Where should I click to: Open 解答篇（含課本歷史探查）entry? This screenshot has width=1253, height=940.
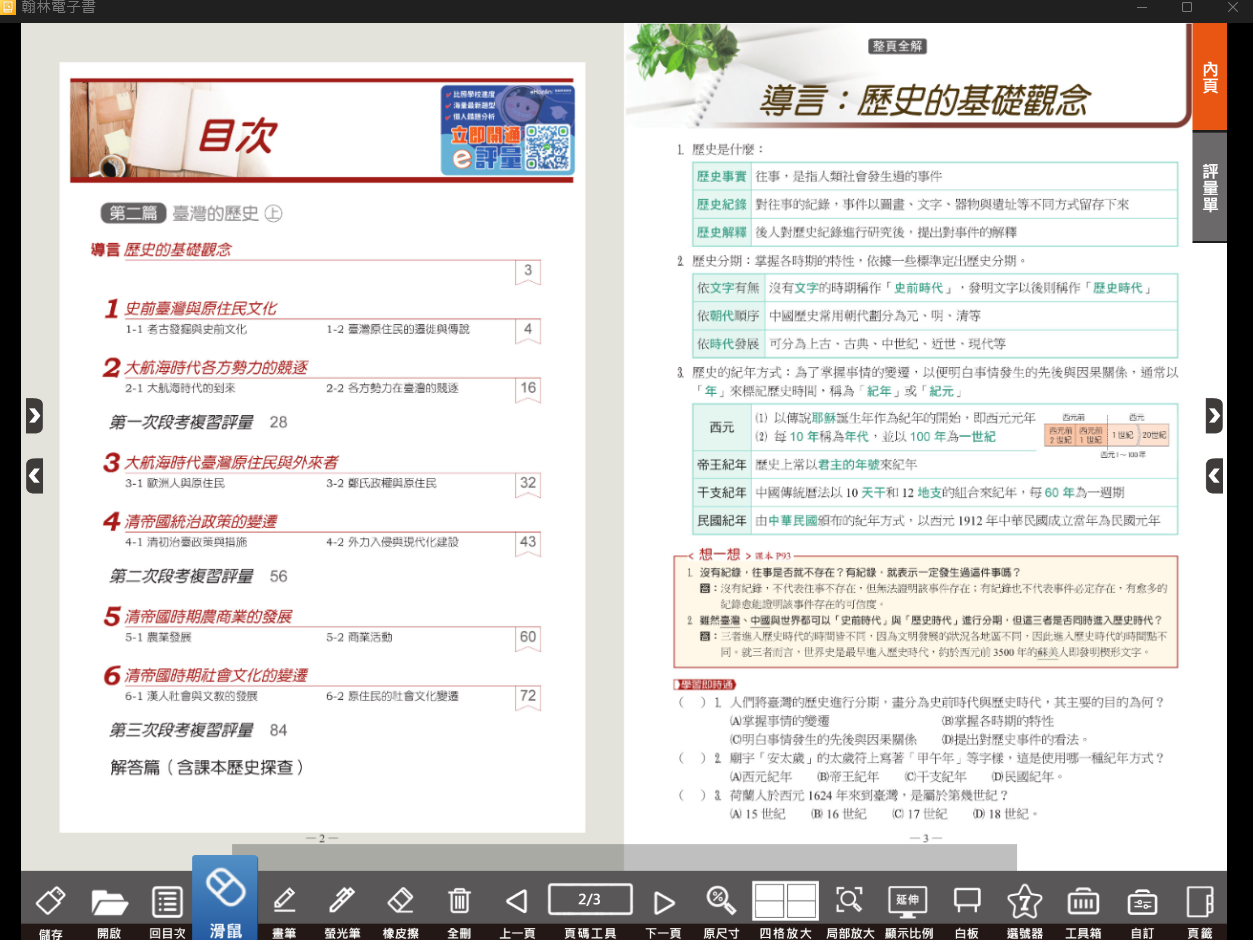click(x=207, y=768)
